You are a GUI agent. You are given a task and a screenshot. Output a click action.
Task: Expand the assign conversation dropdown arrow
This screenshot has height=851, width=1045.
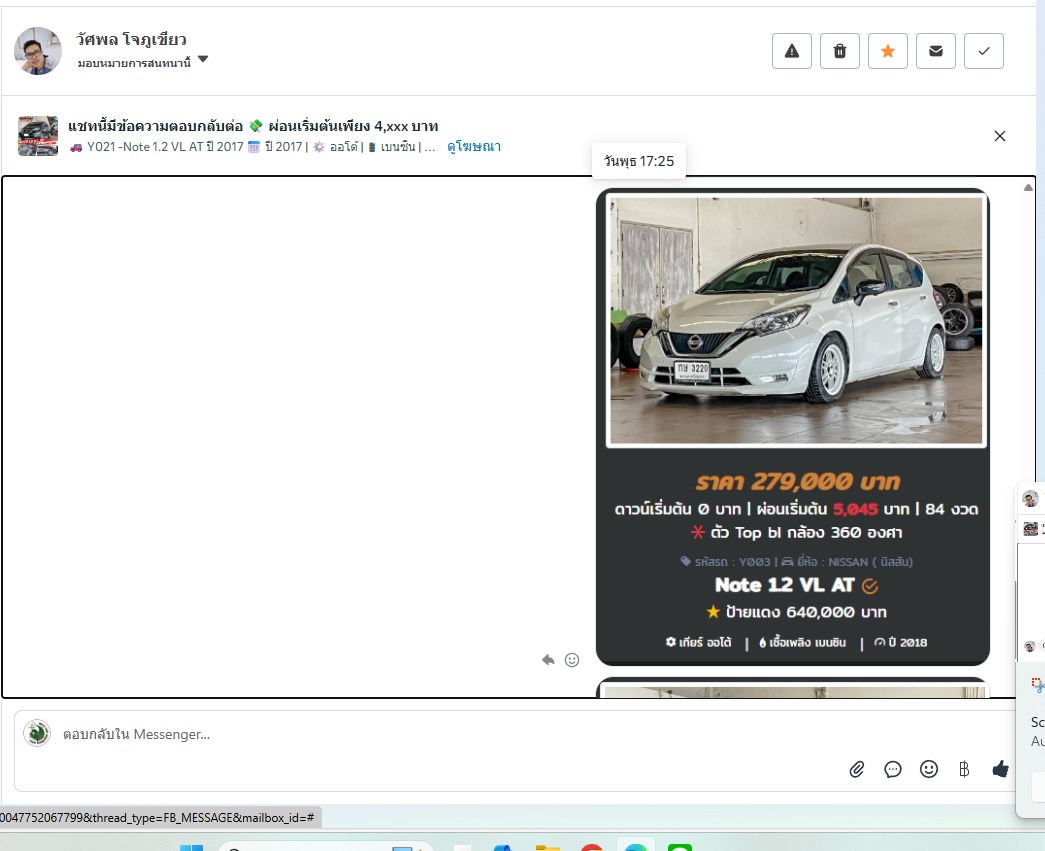pyautogui.click(x=203, y=60)
